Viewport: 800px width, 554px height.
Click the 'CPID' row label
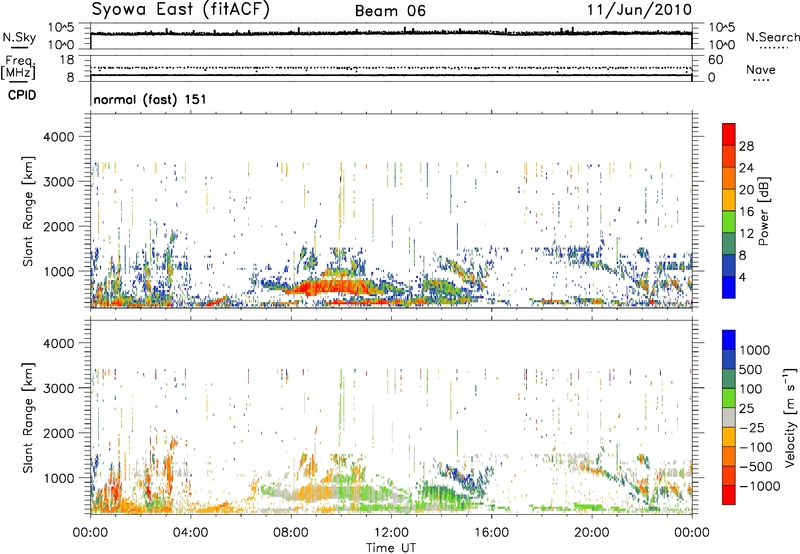22,95
